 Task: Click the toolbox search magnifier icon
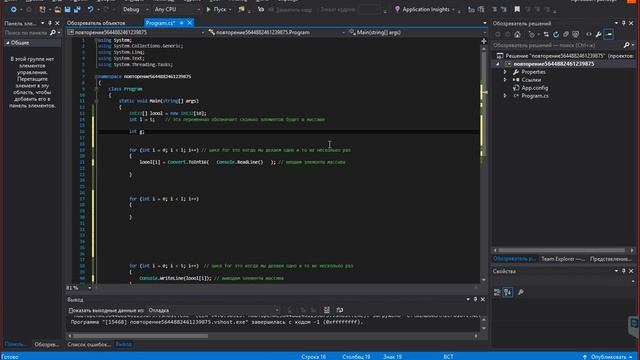point(53,33)
